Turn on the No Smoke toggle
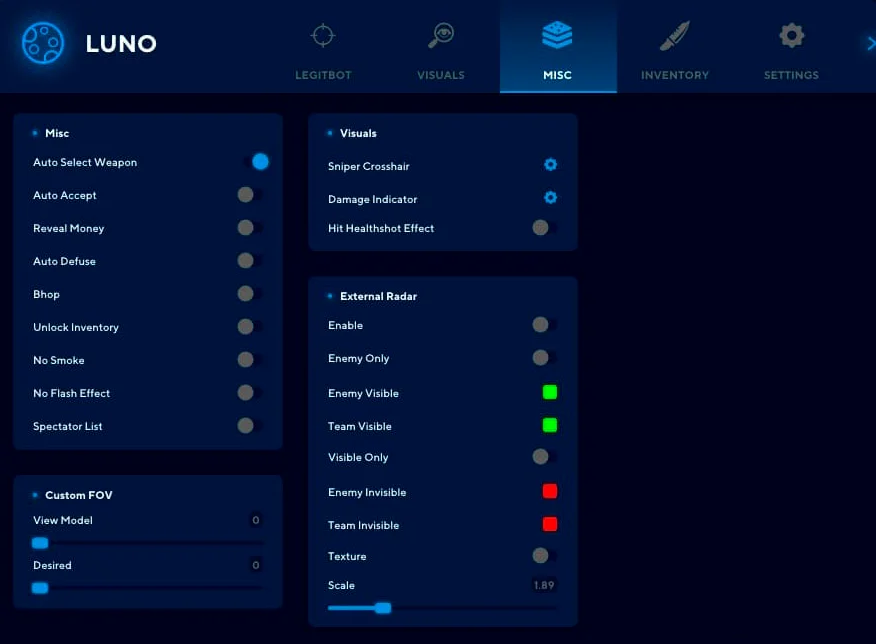This screenshot has height=644, width=876. [249, 360]
